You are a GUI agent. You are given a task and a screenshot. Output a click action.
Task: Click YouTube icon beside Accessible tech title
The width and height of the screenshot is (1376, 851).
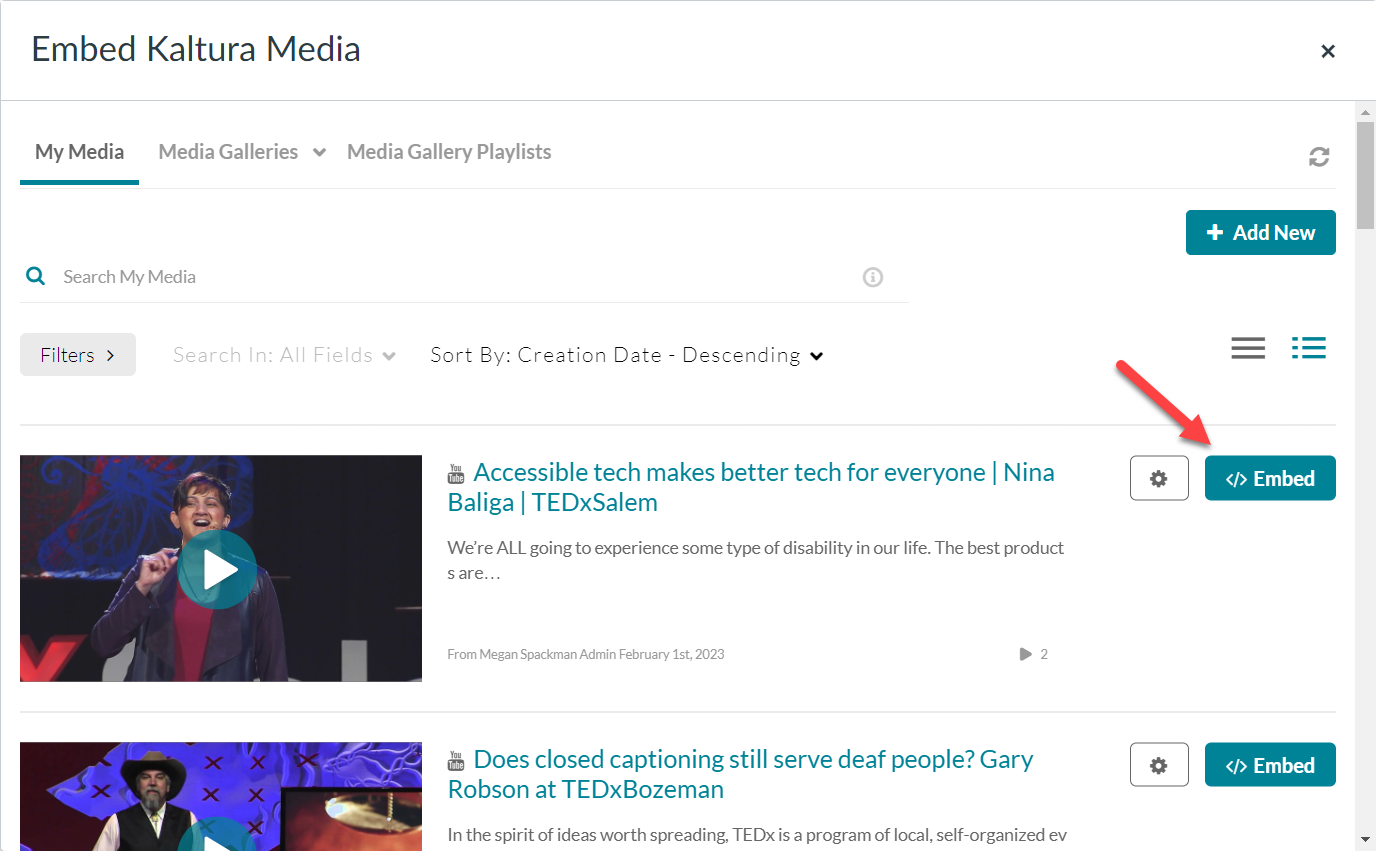click(456, 474)
